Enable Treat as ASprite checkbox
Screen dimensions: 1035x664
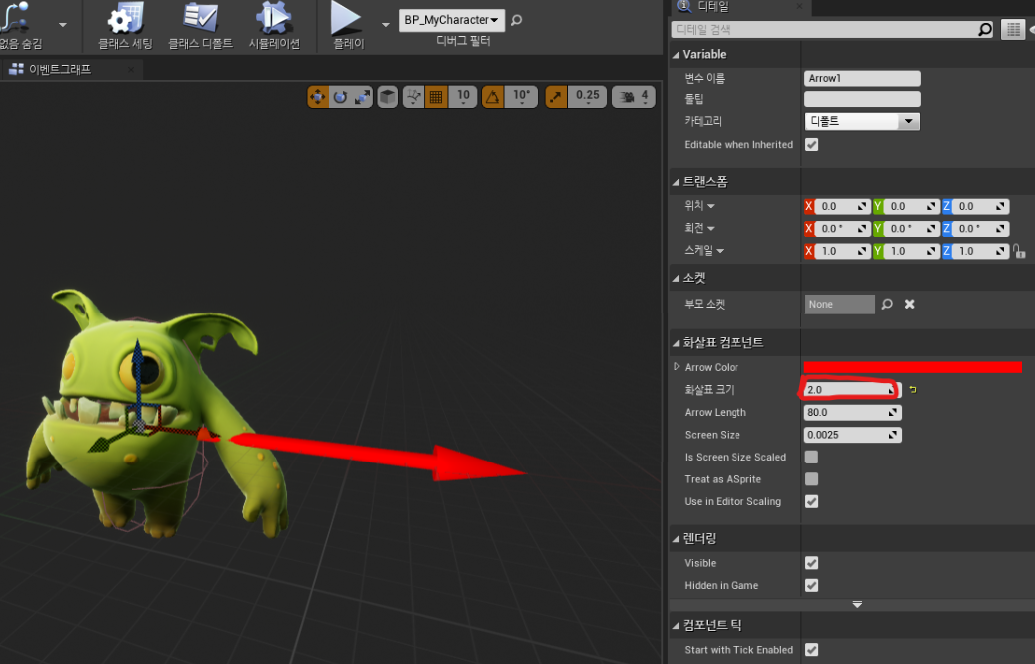[811, 479]
